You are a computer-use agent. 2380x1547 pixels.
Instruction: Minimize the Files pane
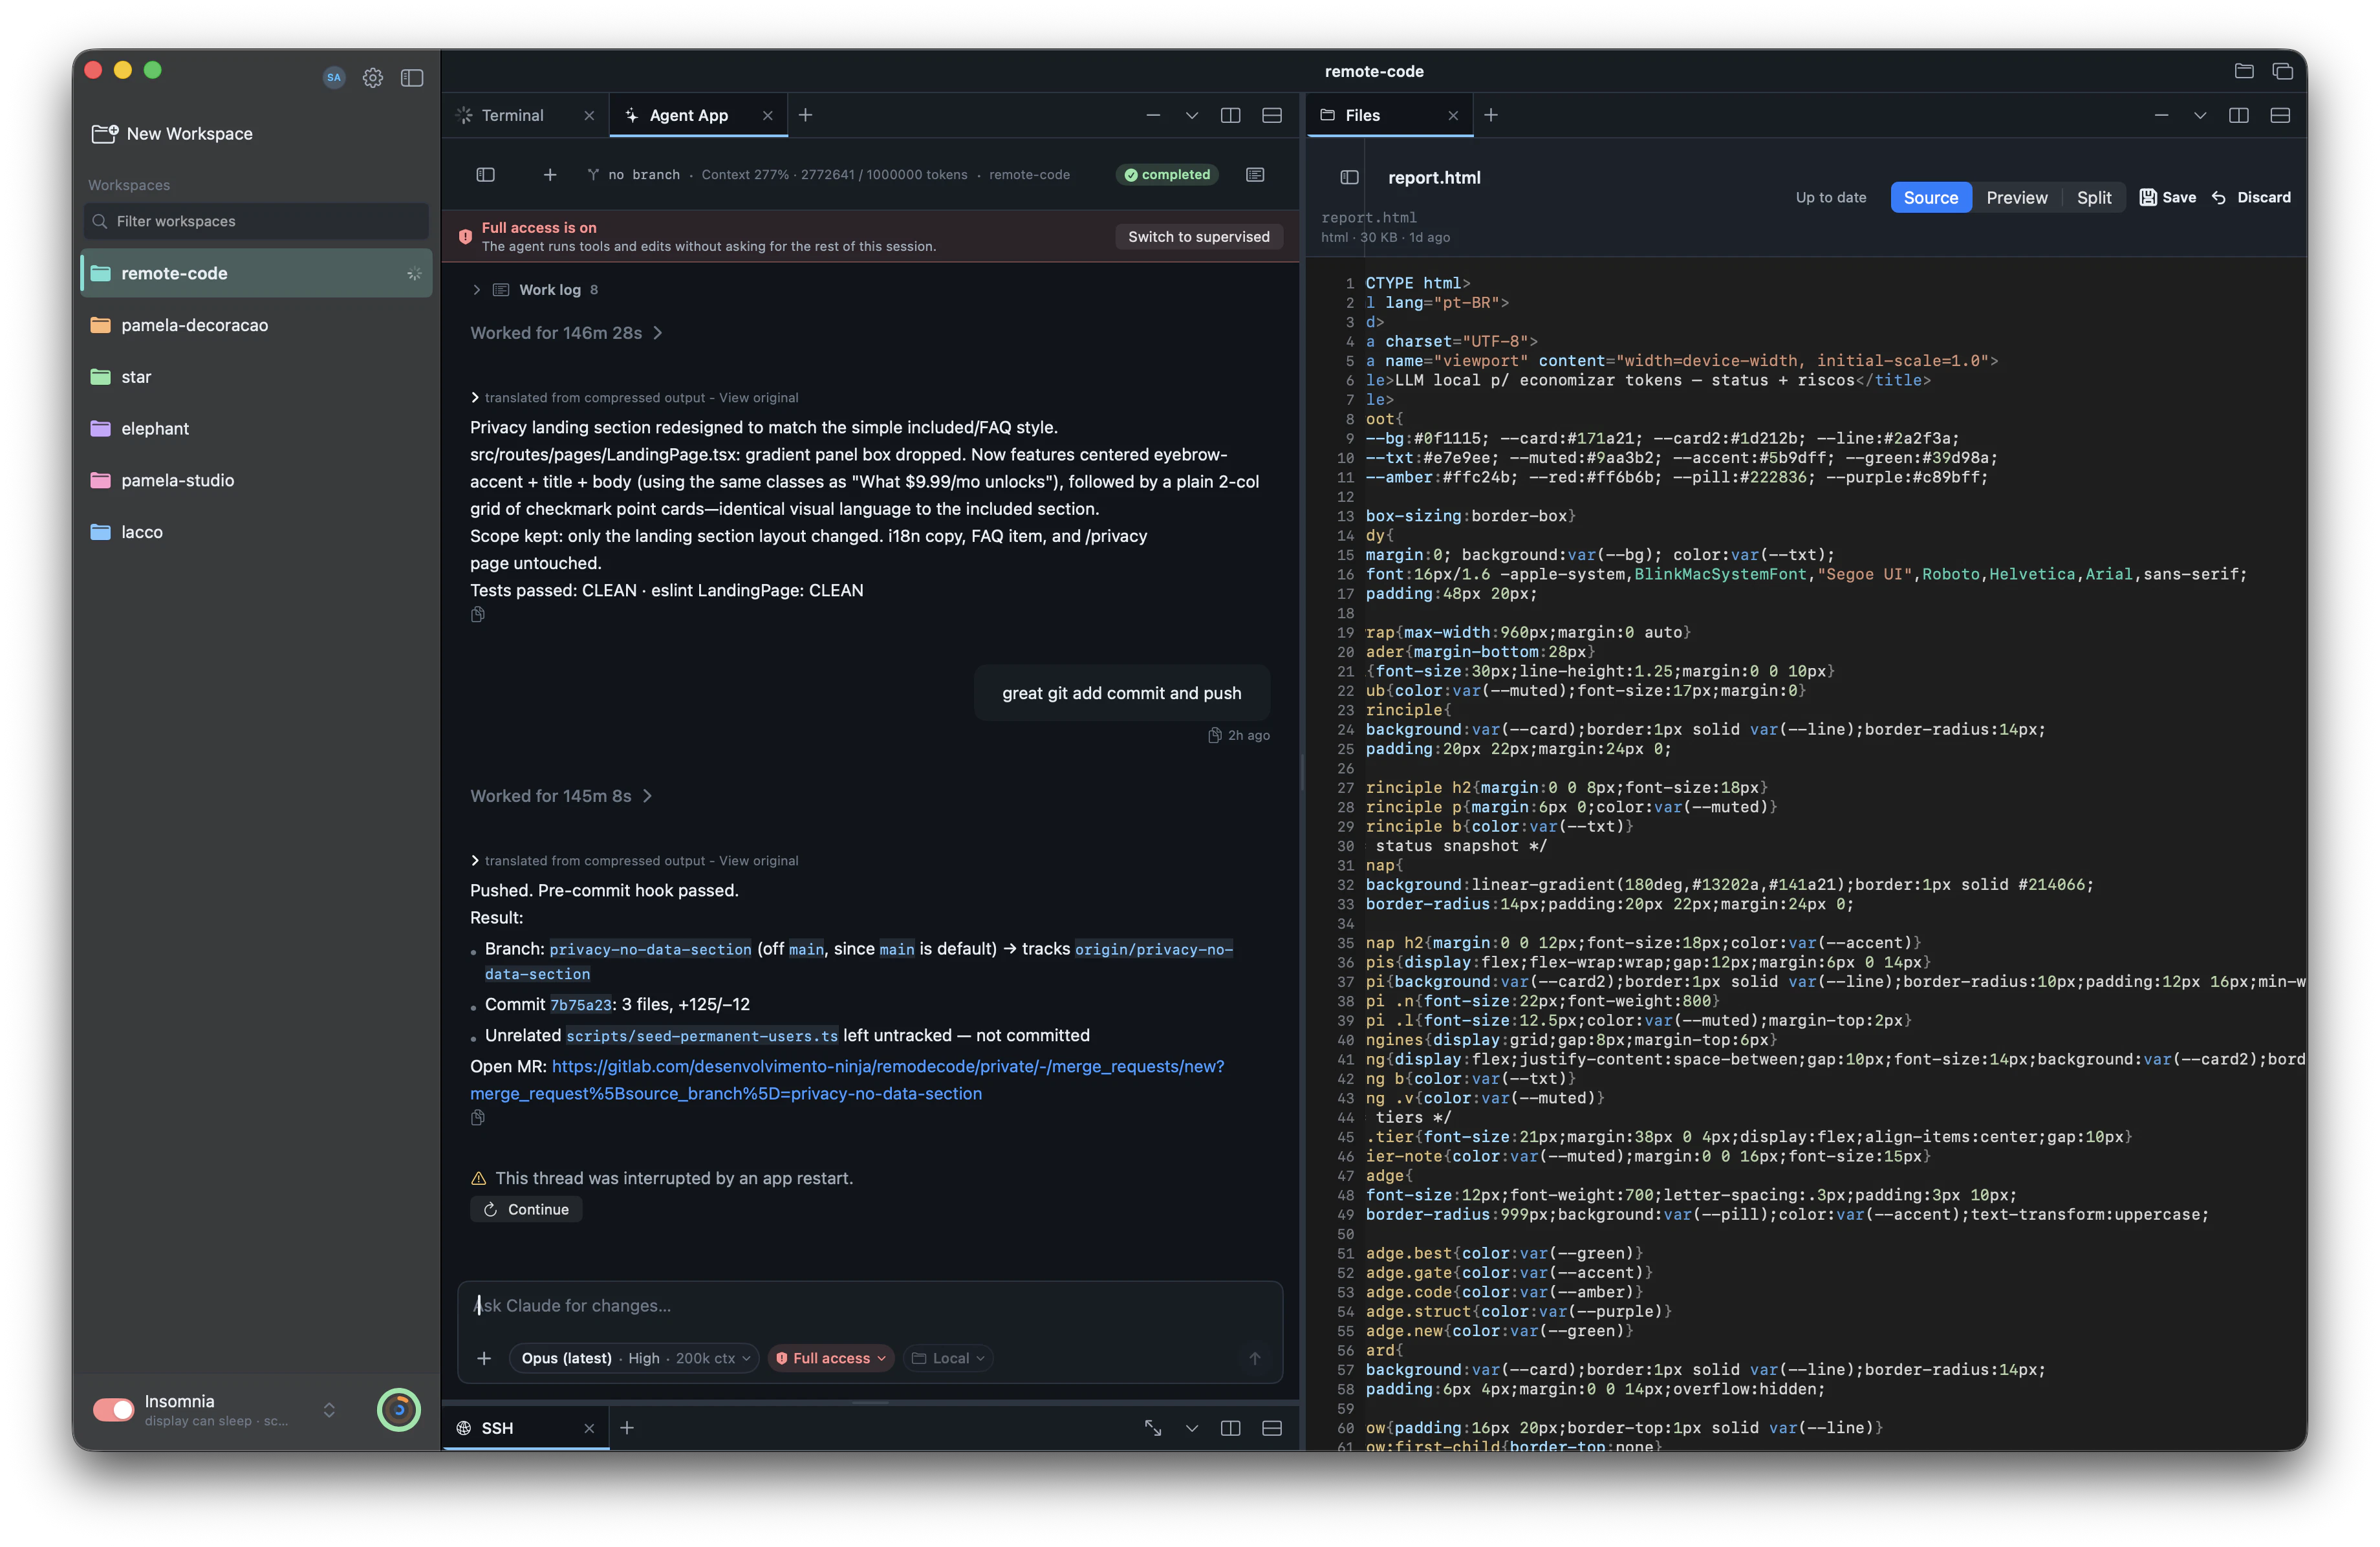[x=2161, y=115]
